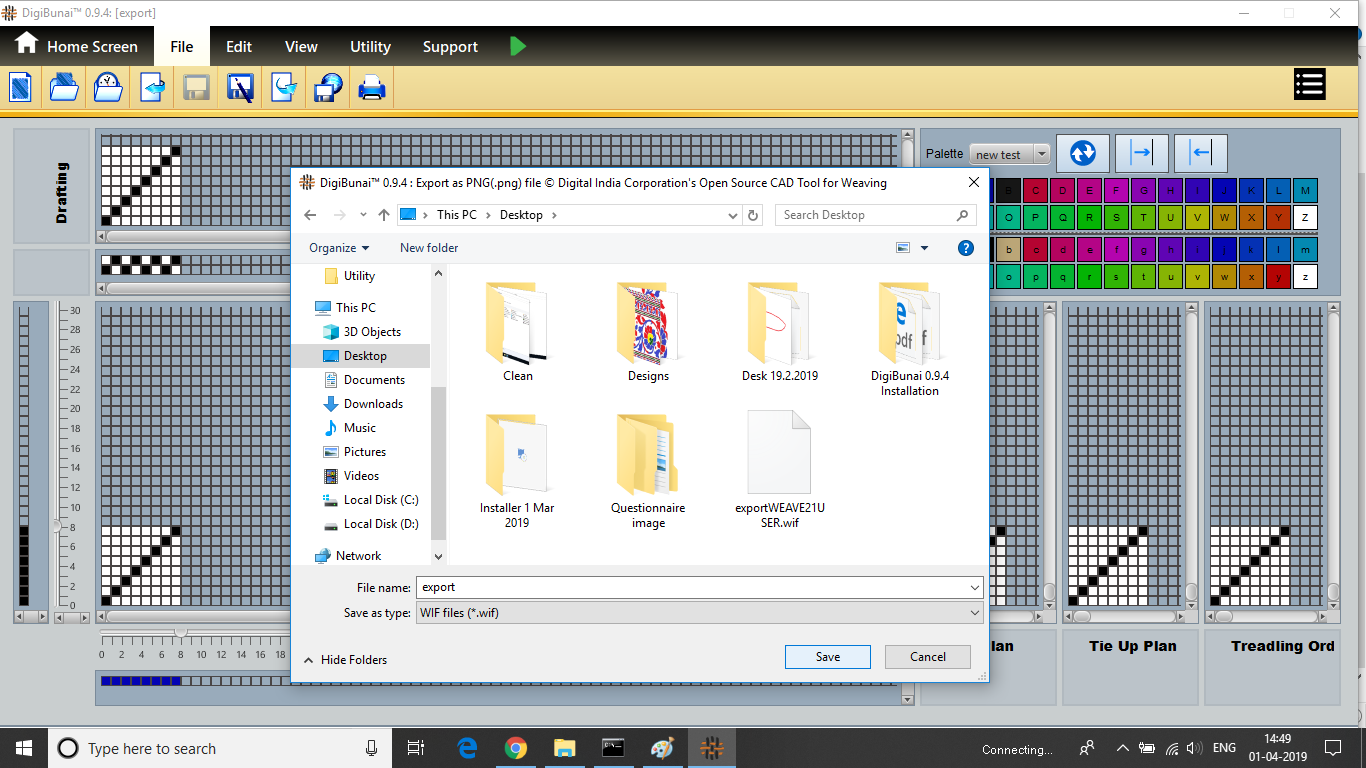This screenshot has height=768, width=1366.
Task: Click the floppy disk with globe icon
Action: click(x=328, y=88)
